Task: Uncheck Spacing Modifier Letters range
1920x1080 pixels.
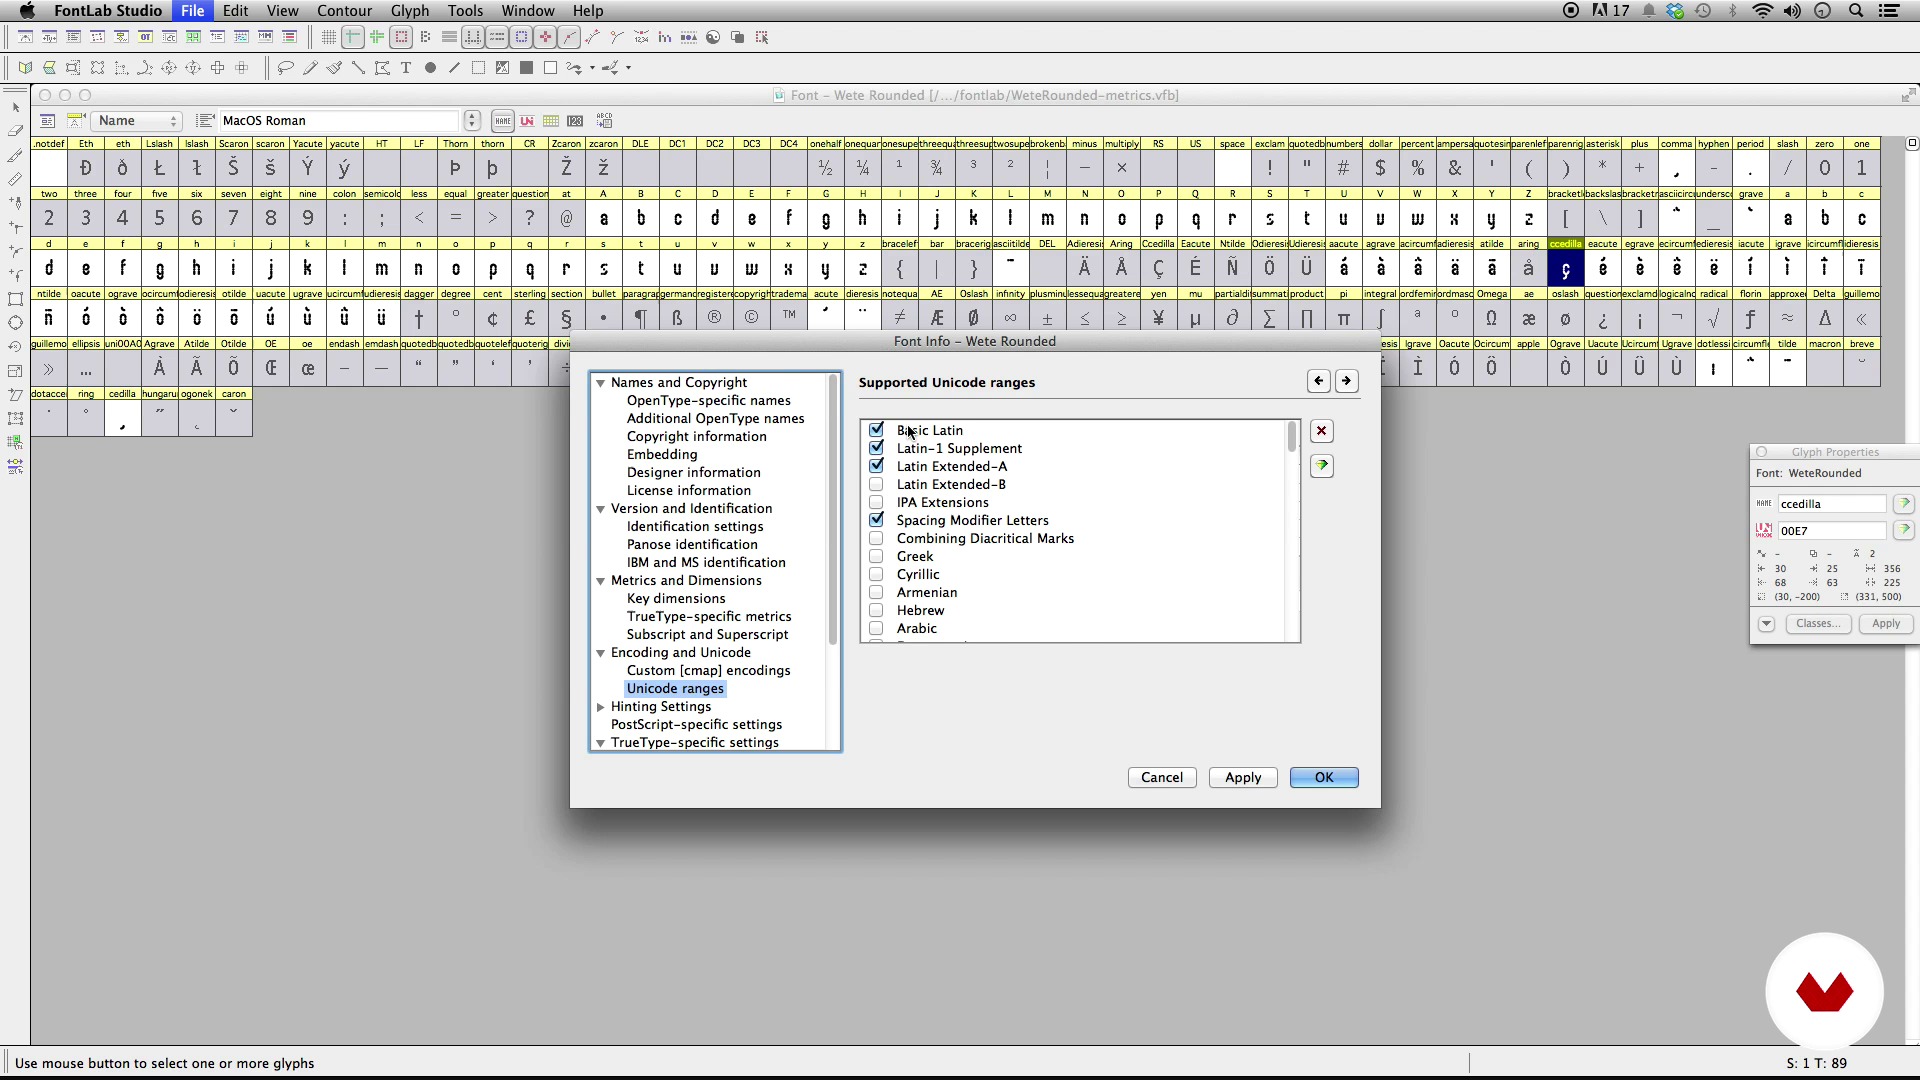Action: point(877,520)
